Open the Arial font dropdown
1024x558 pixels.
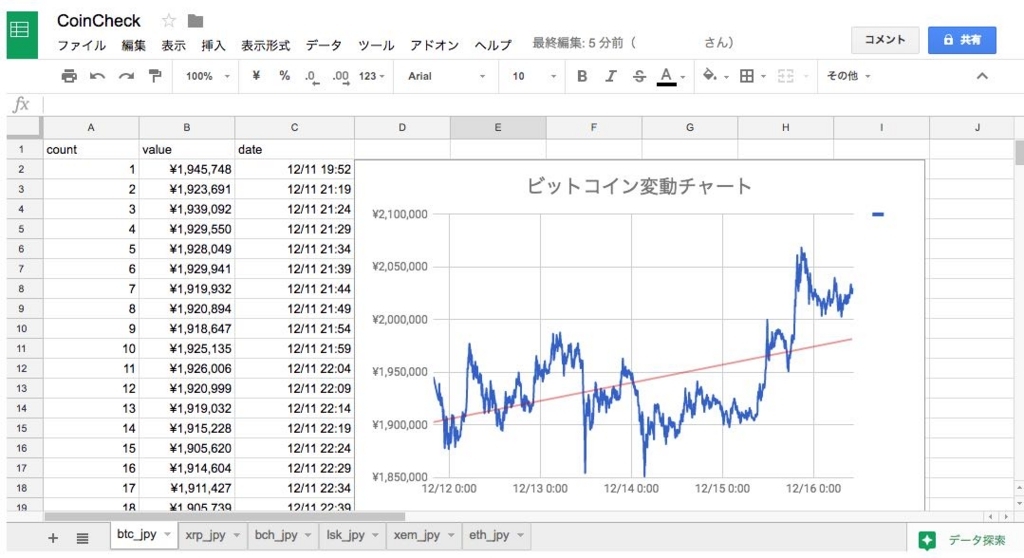(447, 76)
